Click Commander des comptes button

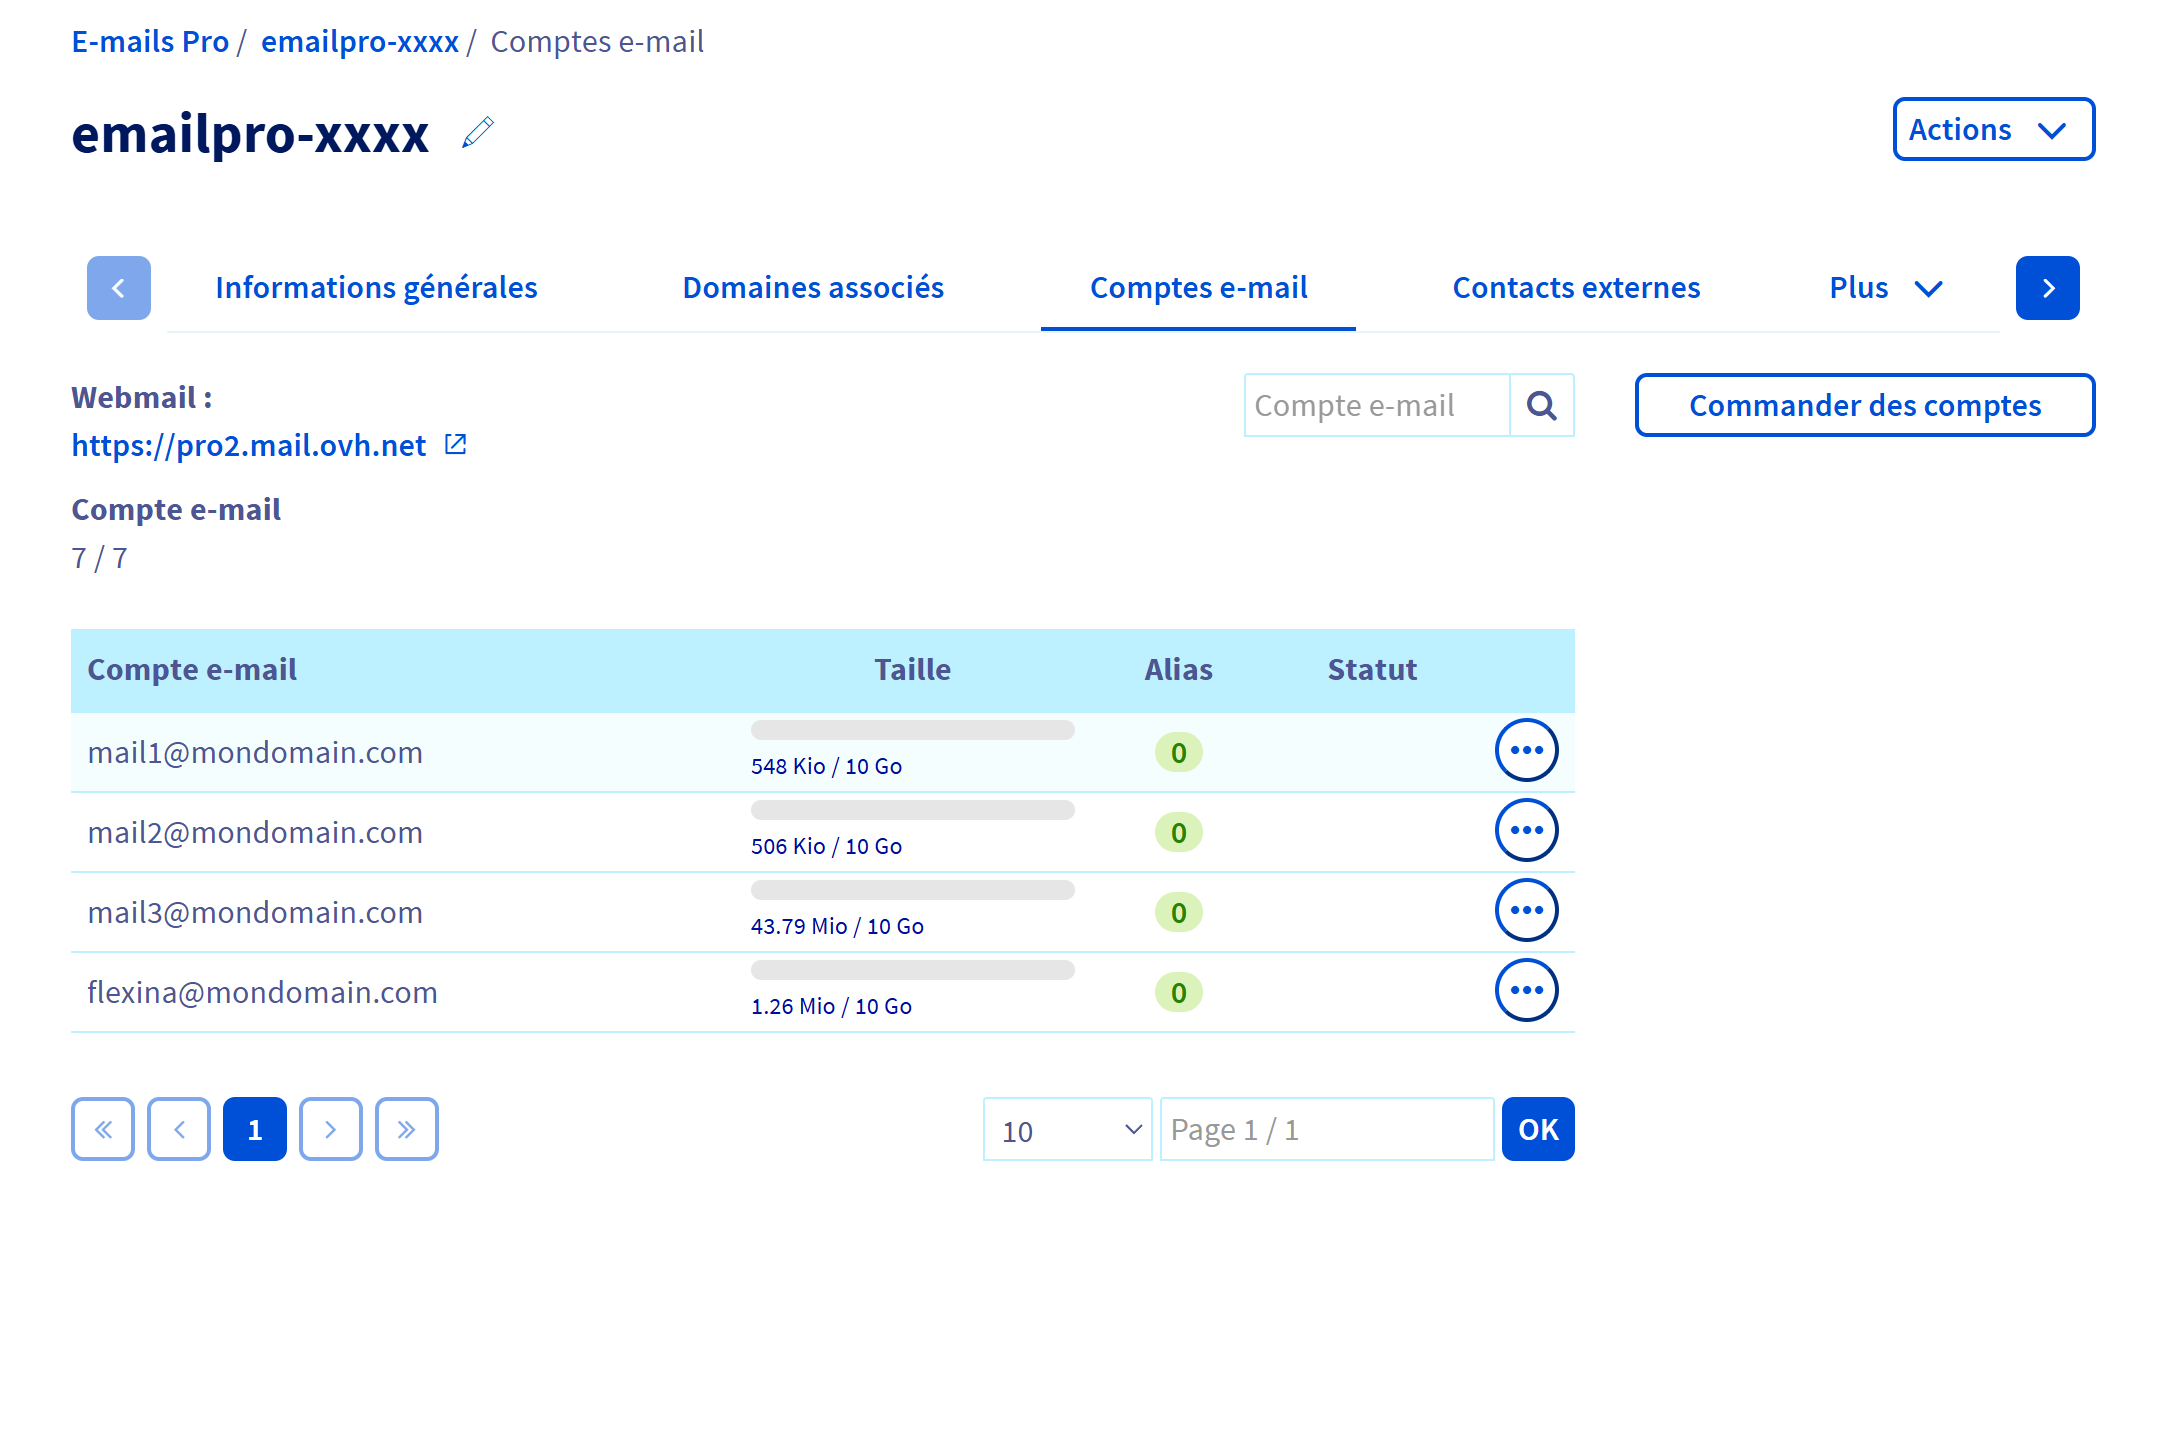(x=1864, y=405)
